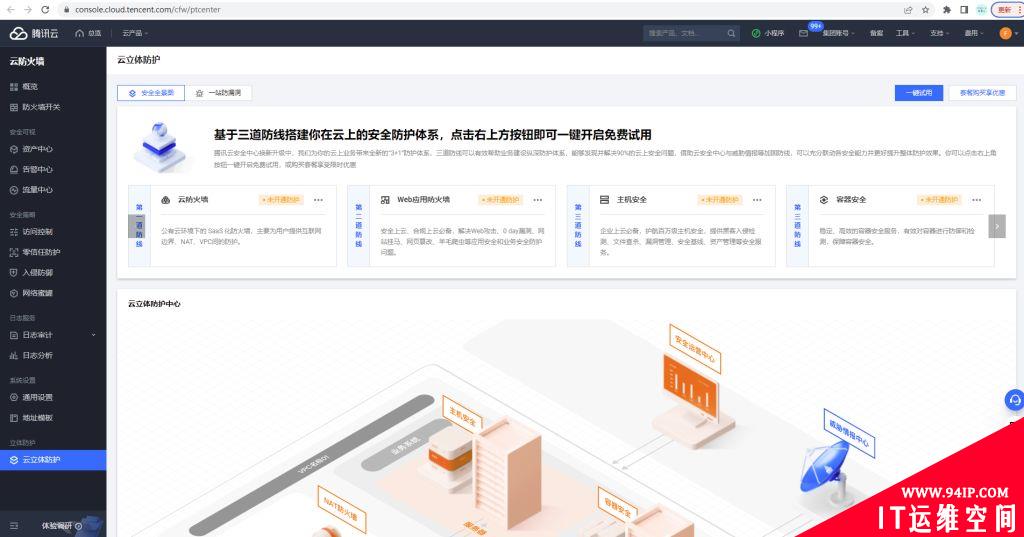The width and height of the screenshot is (1024, 537).
Task: Click 容器安全 card's orange status tag
Action: [939, 200]
